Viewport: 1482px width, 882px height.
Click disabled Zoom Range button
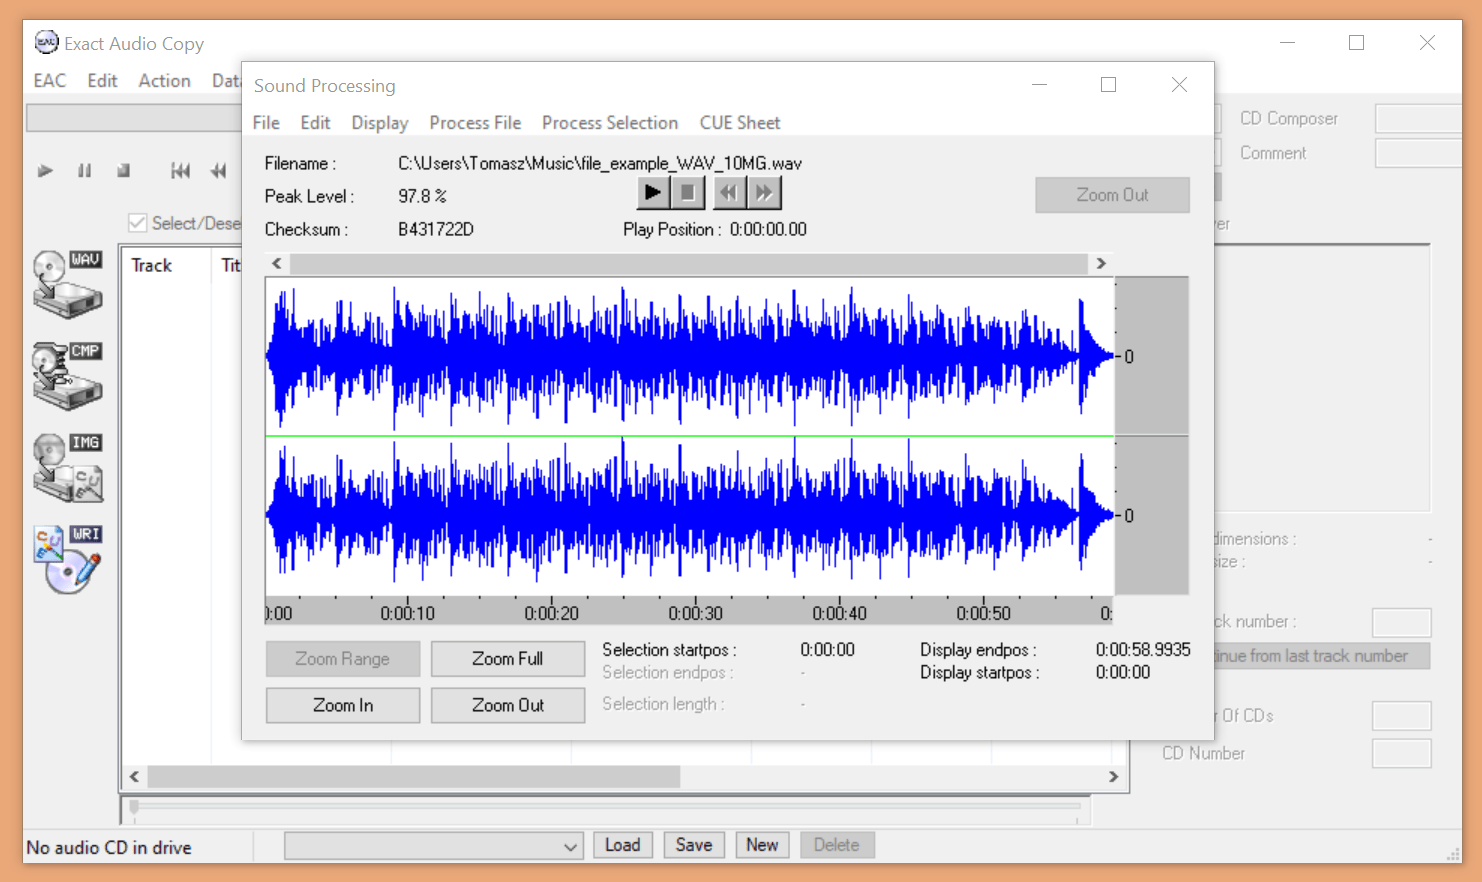[343, 658]
